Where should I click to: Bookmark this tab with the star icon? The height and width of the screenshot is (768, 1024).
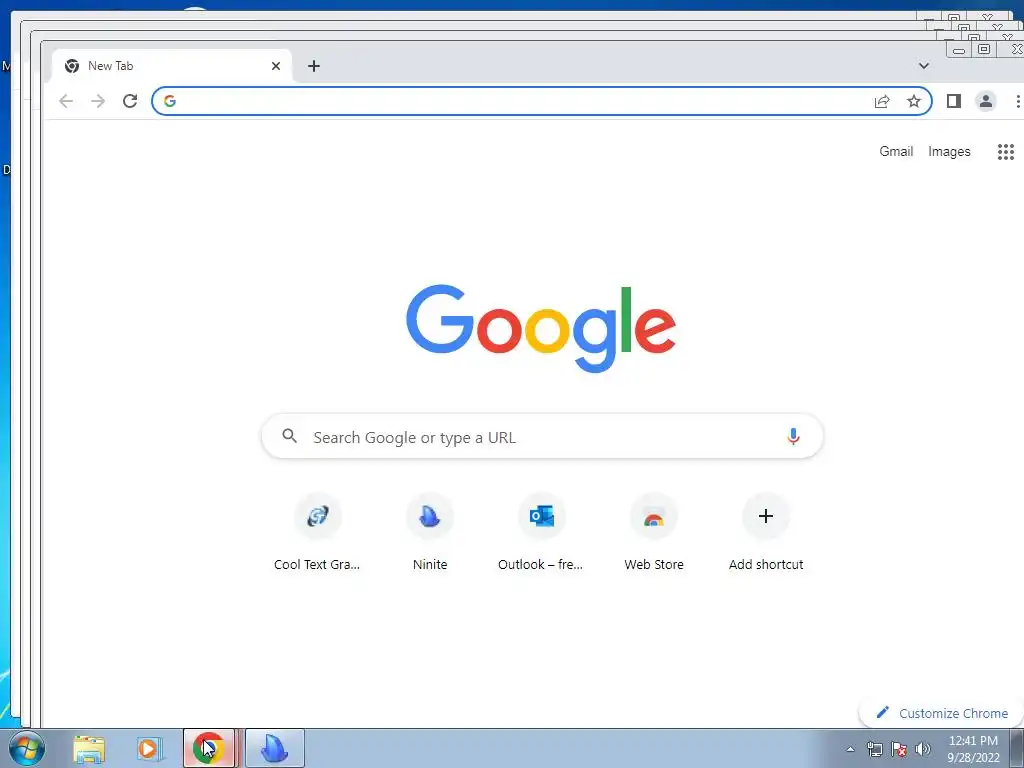(914, 101)
